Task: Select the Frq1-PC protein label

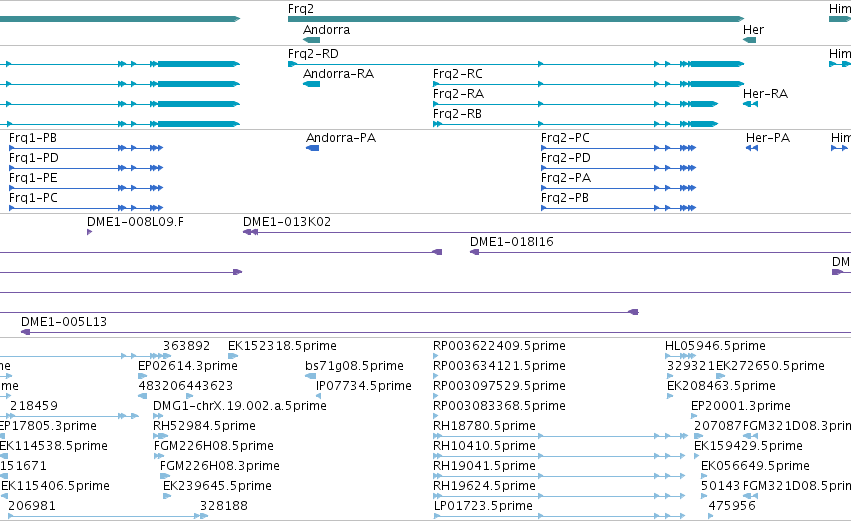Action: (x=33, y=198)
